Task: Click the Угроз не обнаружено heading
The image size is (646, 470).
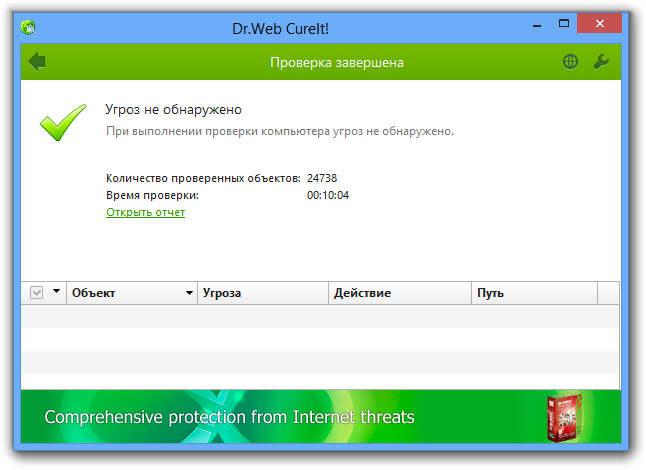Action: [173, 110]
